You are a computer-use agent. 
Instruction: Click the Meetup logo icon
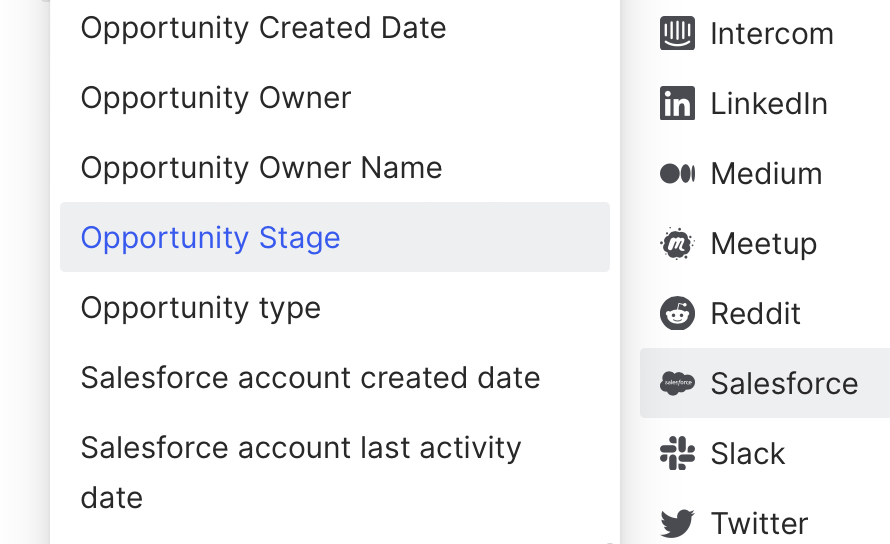[677, 244]
